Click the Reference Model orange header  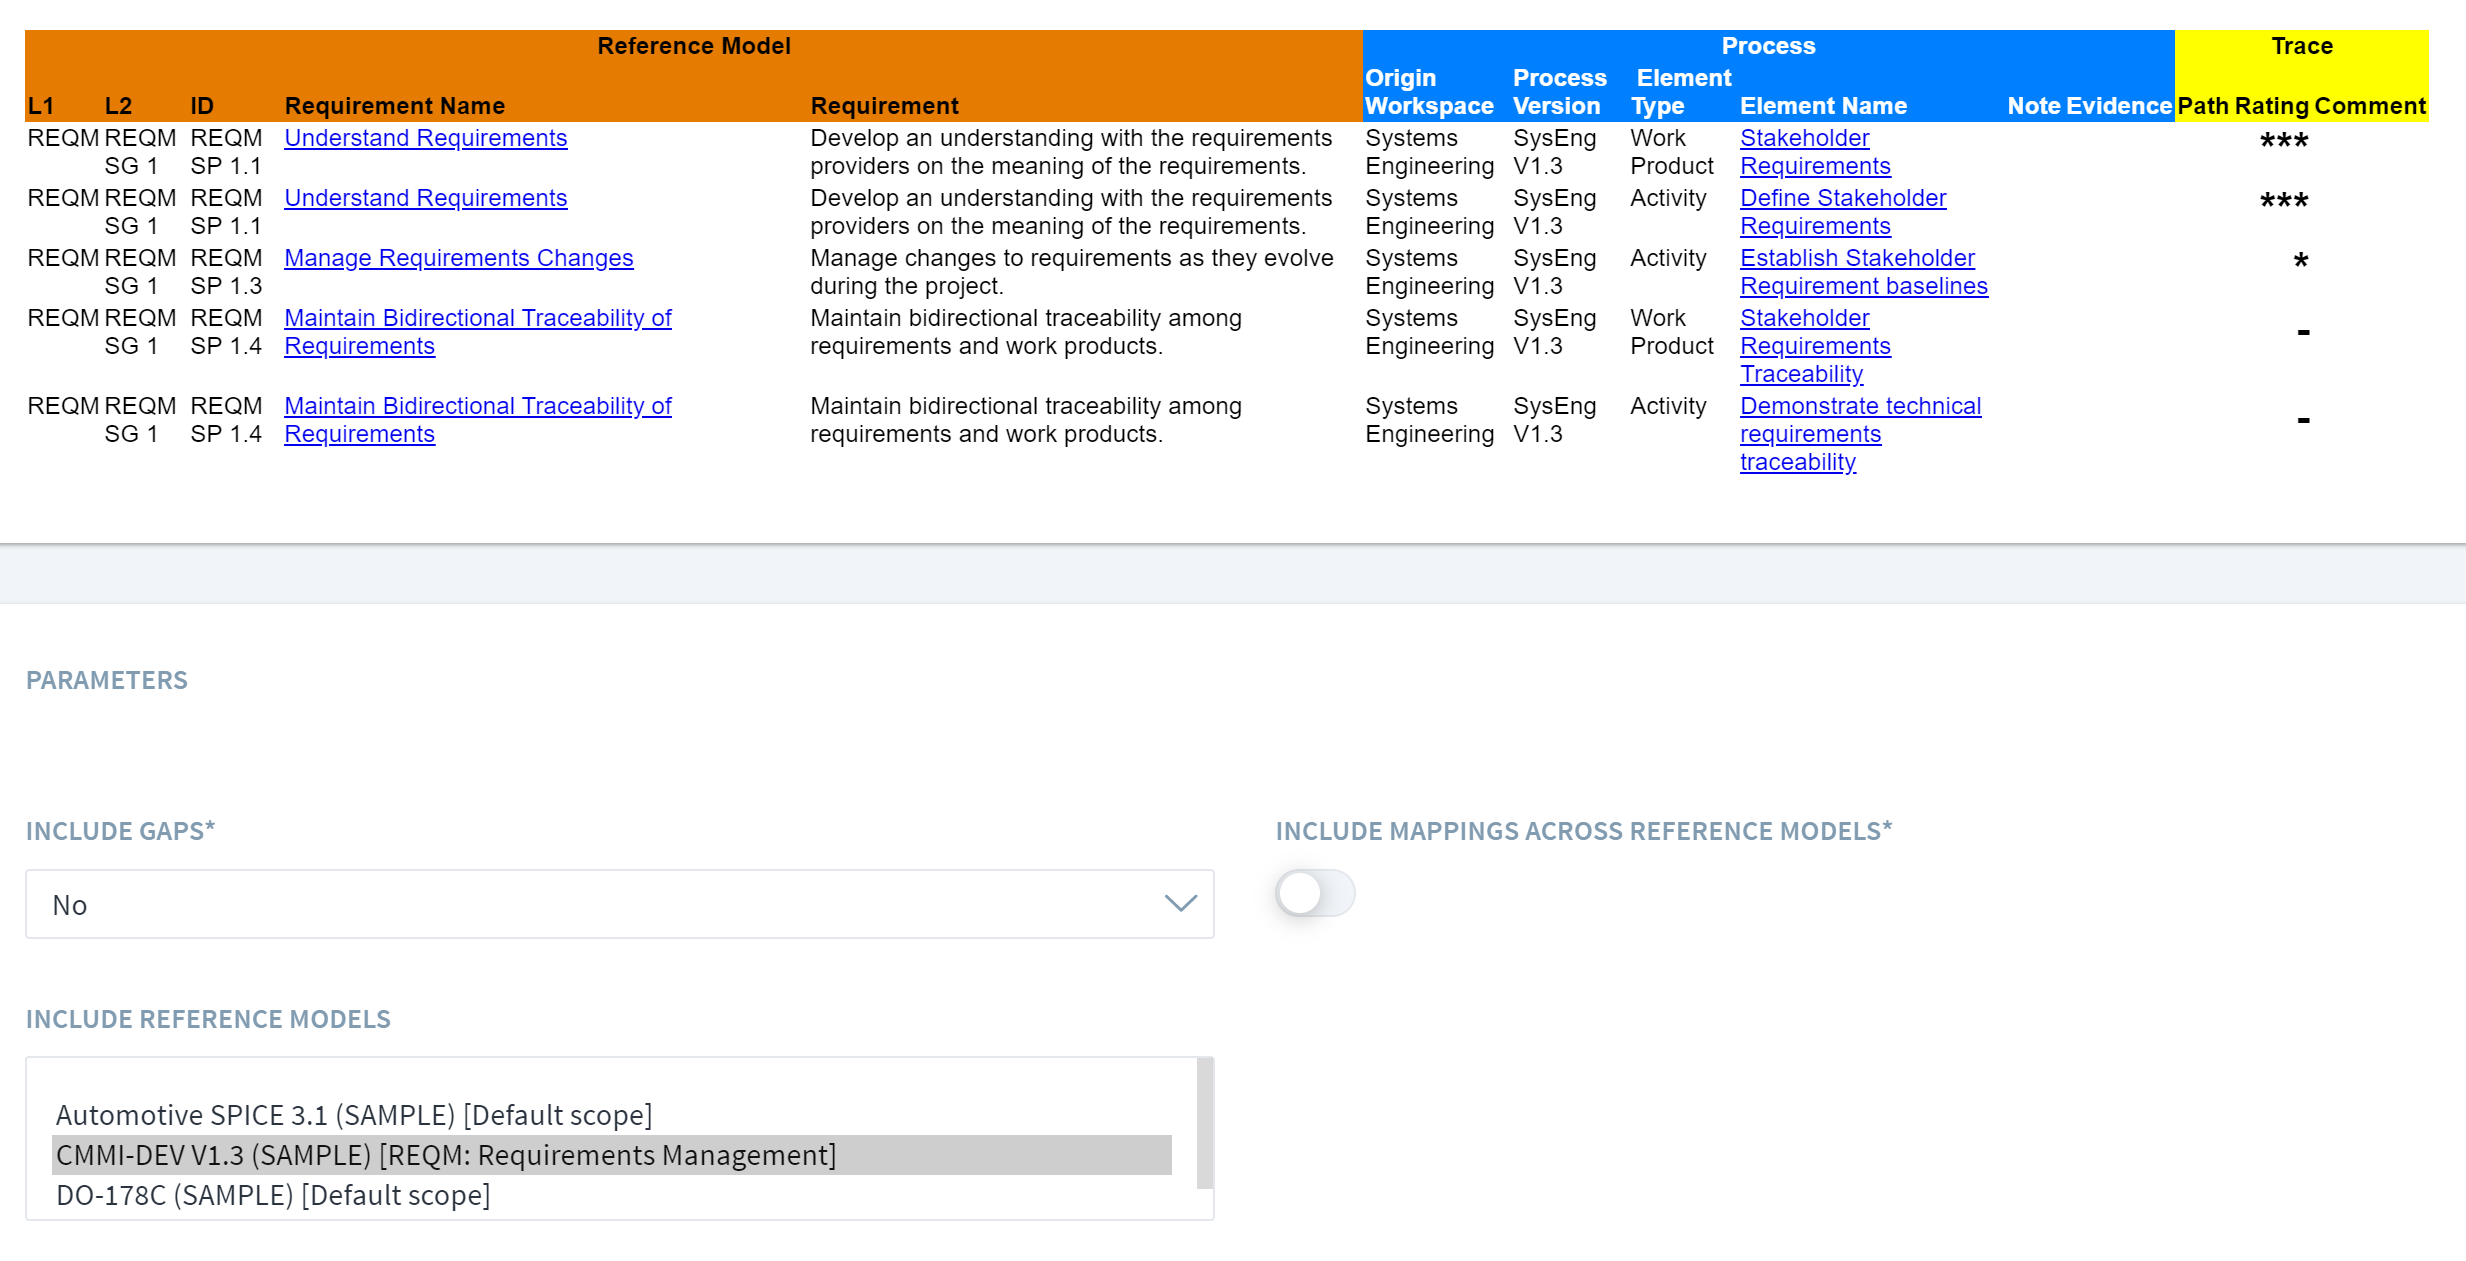pos(693,46)
